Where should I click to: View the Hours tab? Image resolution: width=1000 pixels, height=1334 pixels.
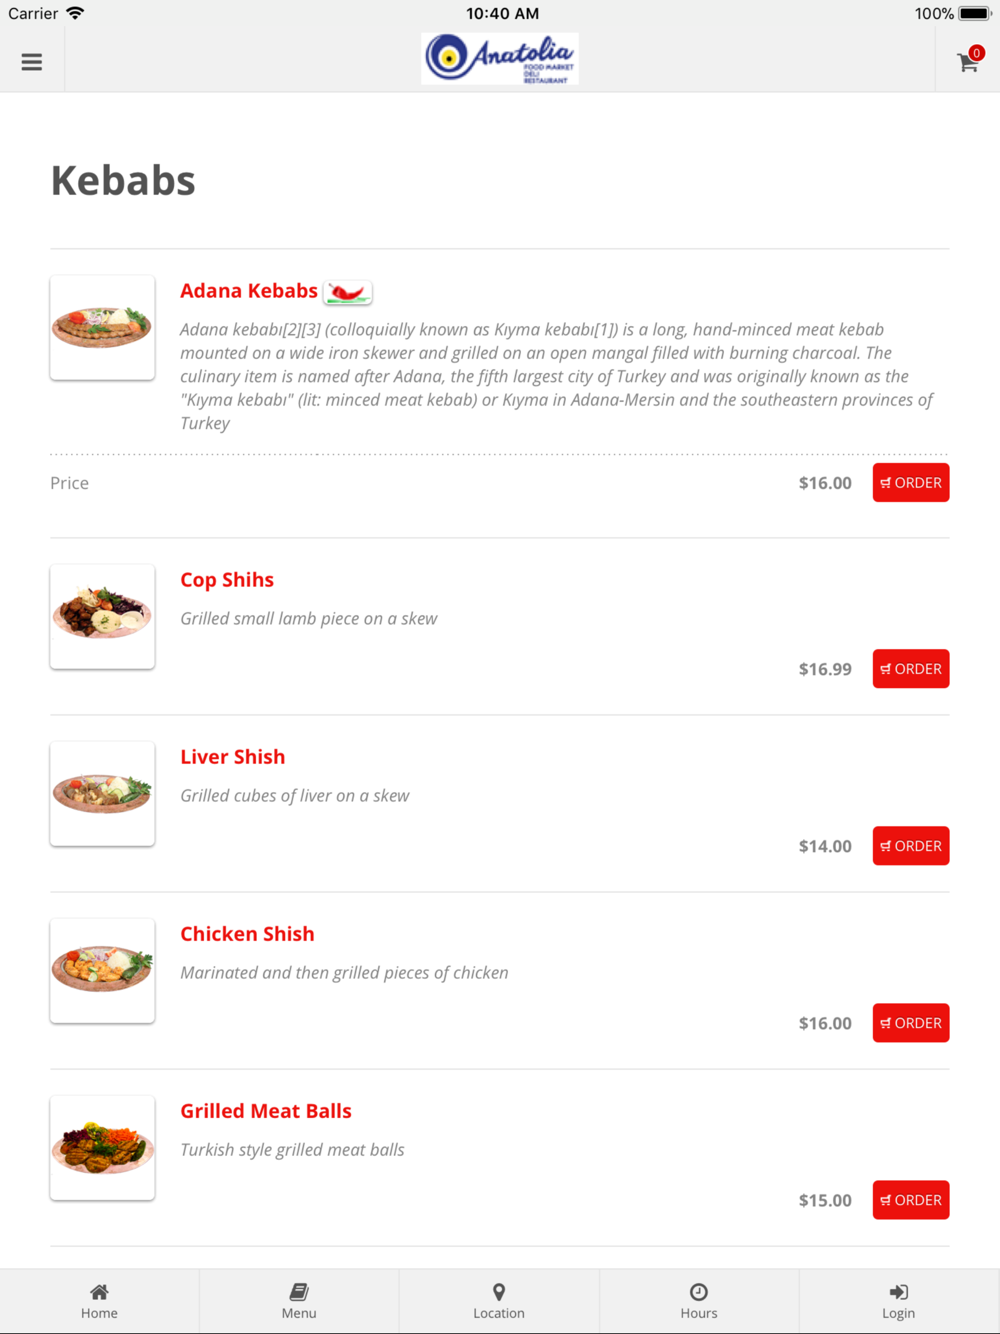pos(699,1301)
